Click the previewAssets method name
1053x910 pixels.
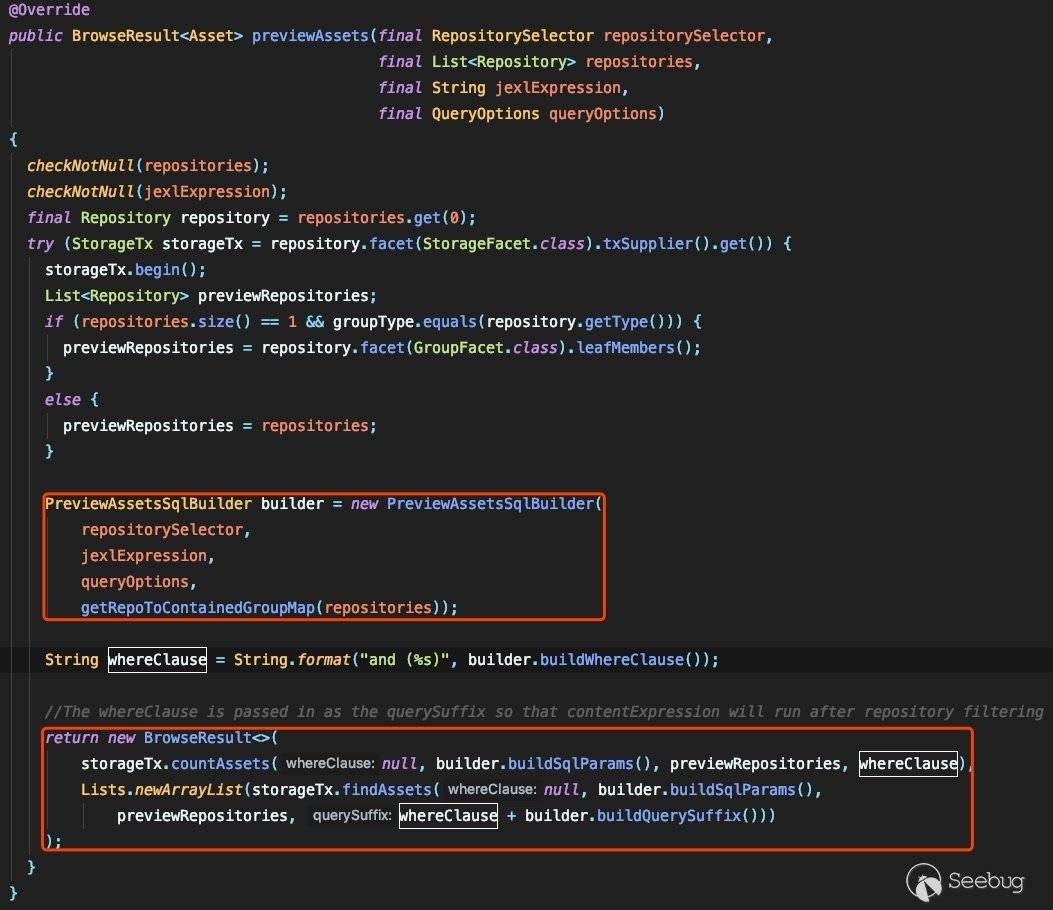[310, 36]
